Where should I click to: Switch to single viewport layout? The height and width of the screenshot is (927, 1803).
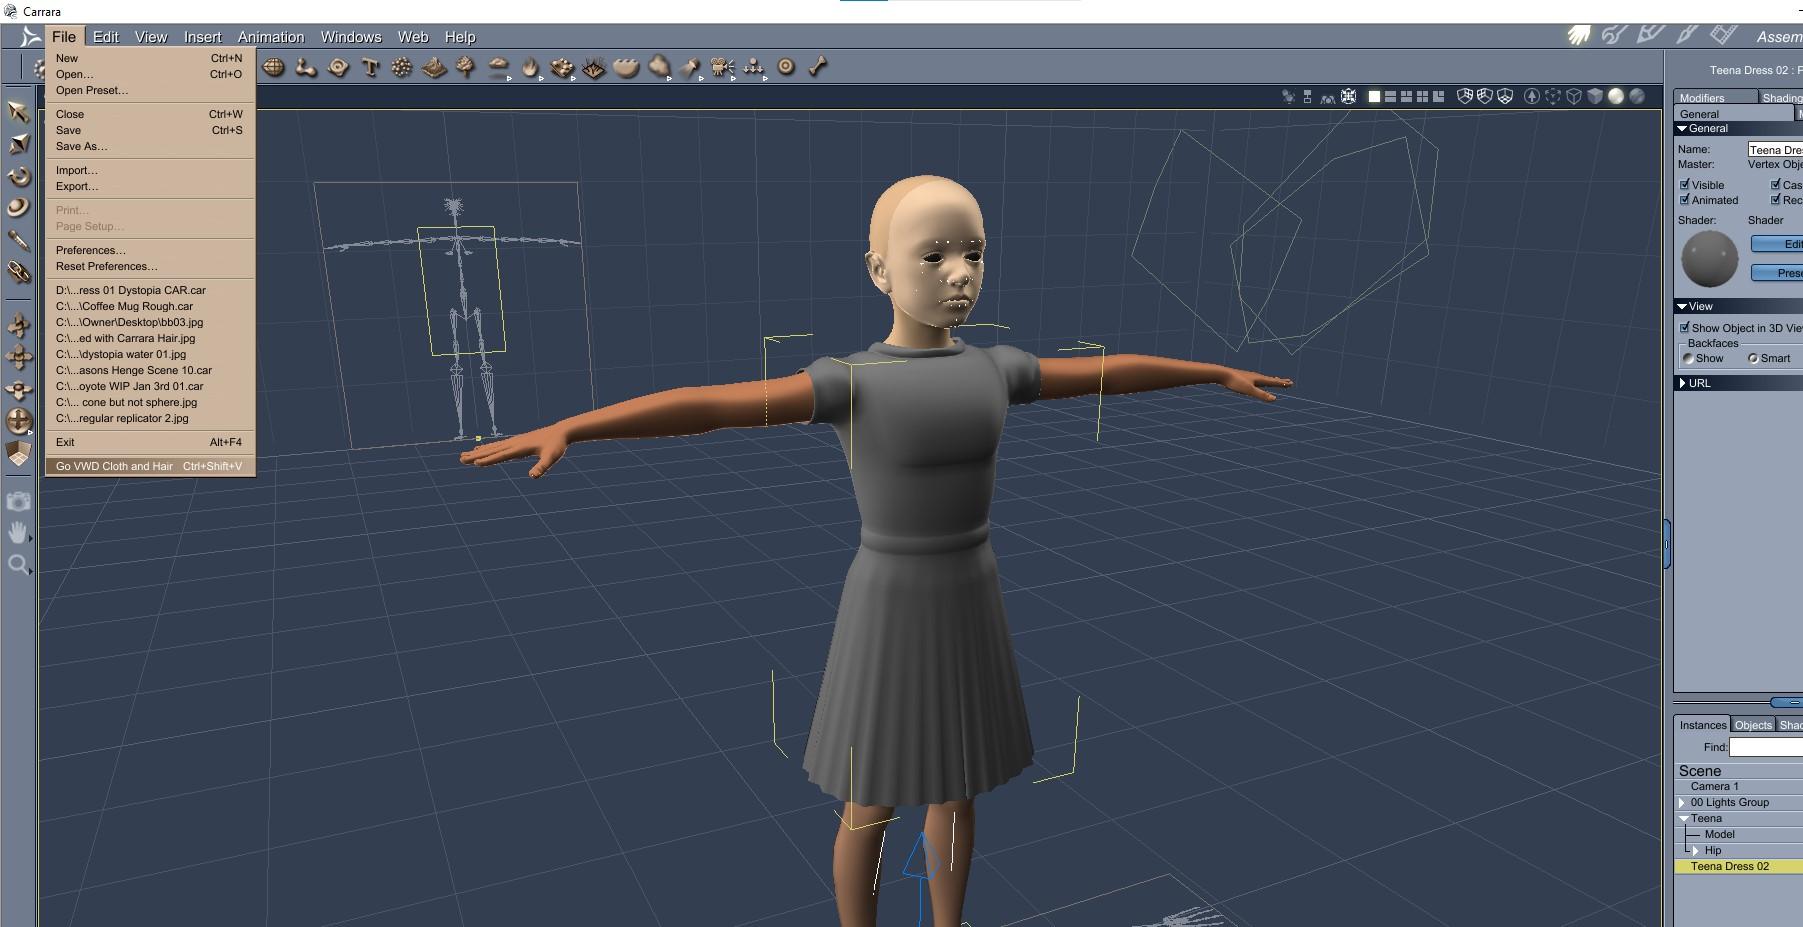tap(1374, 97)
